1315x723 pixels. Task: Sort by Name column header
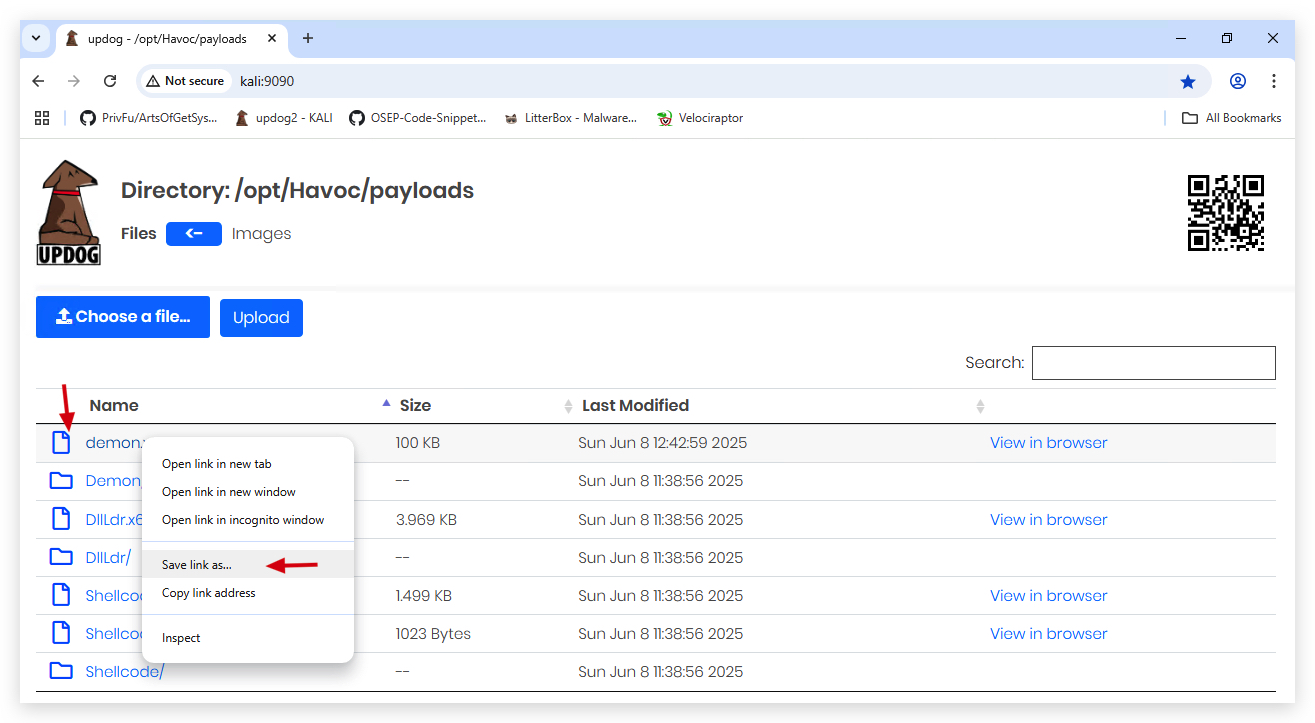point(114,405)
